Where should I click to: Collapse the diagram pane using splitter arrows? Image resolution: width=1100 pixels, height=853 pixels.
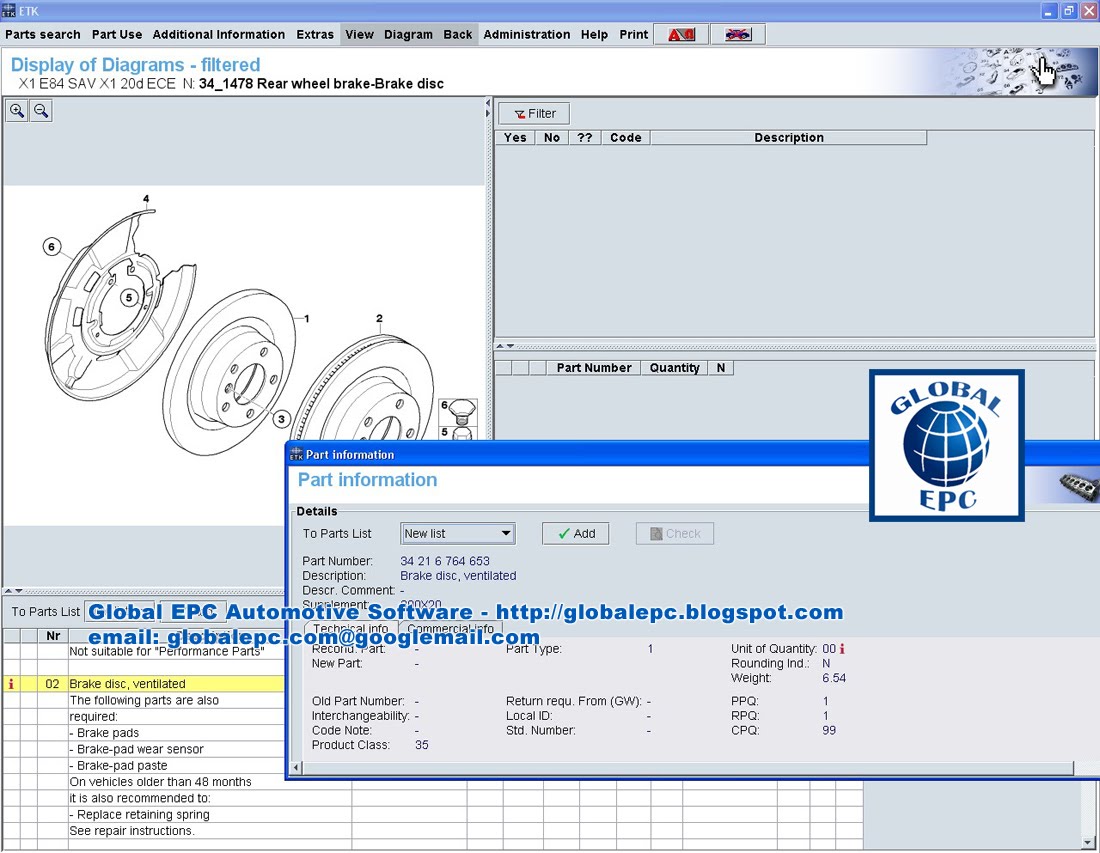[488, 108]
